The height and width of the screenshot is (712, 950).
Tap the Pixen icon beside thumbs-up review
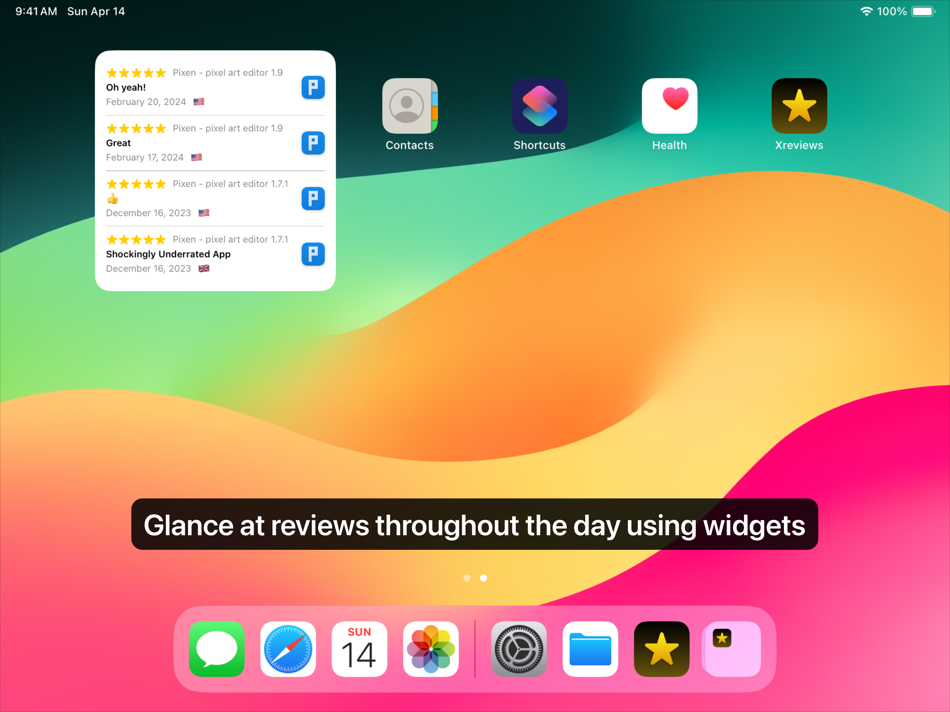pyautogui.click(x=313, y=199)
